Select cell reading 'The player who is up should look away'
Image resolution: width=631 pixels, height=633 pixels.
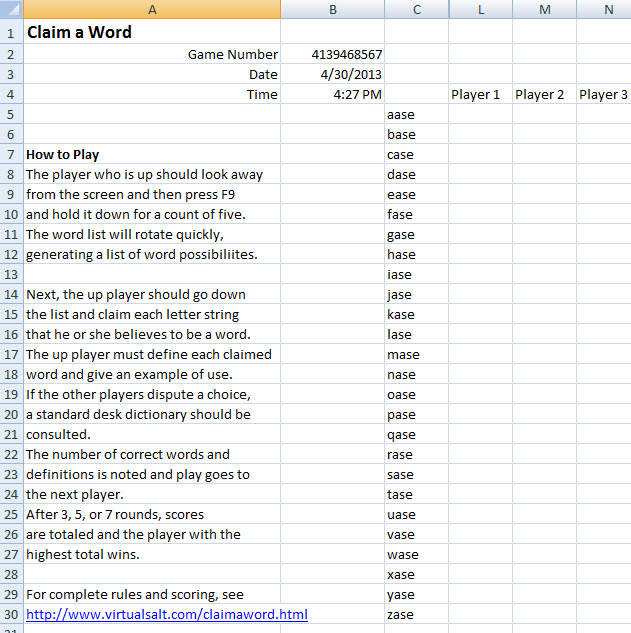(152, 174)
